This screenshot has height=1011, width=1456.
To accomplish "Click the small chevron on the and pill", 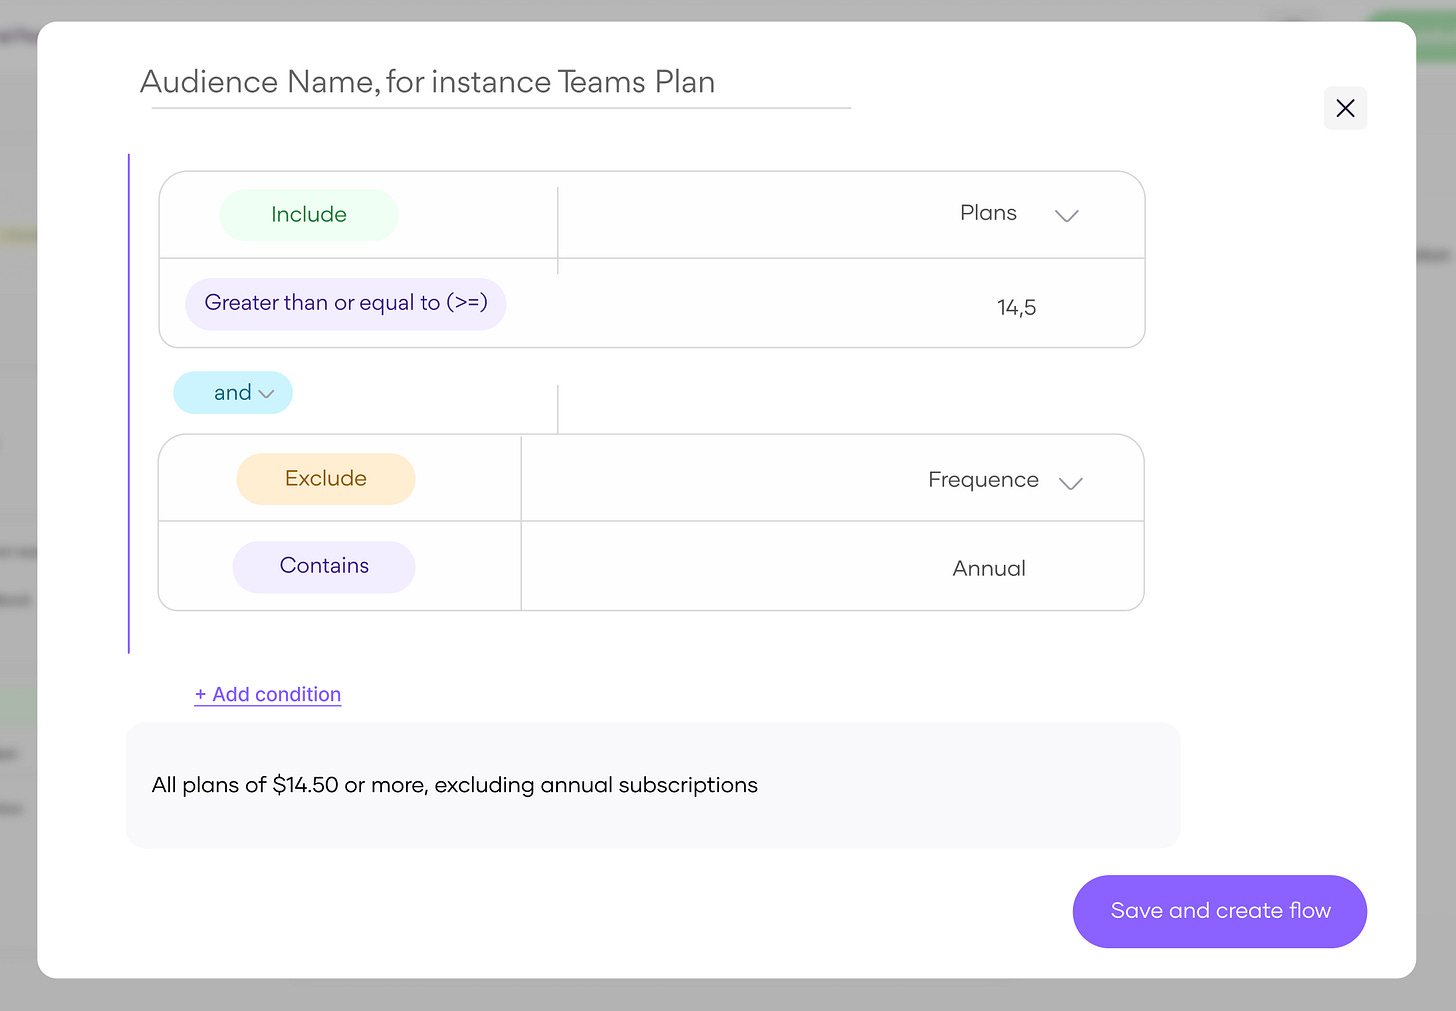I will (266, 394).
